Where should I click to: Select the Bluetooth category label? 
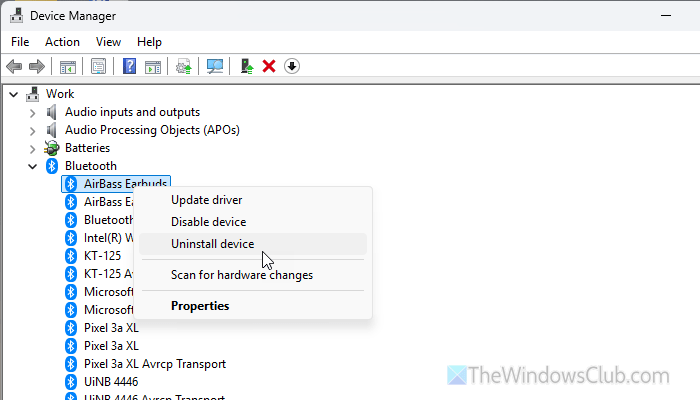(91, 166)
